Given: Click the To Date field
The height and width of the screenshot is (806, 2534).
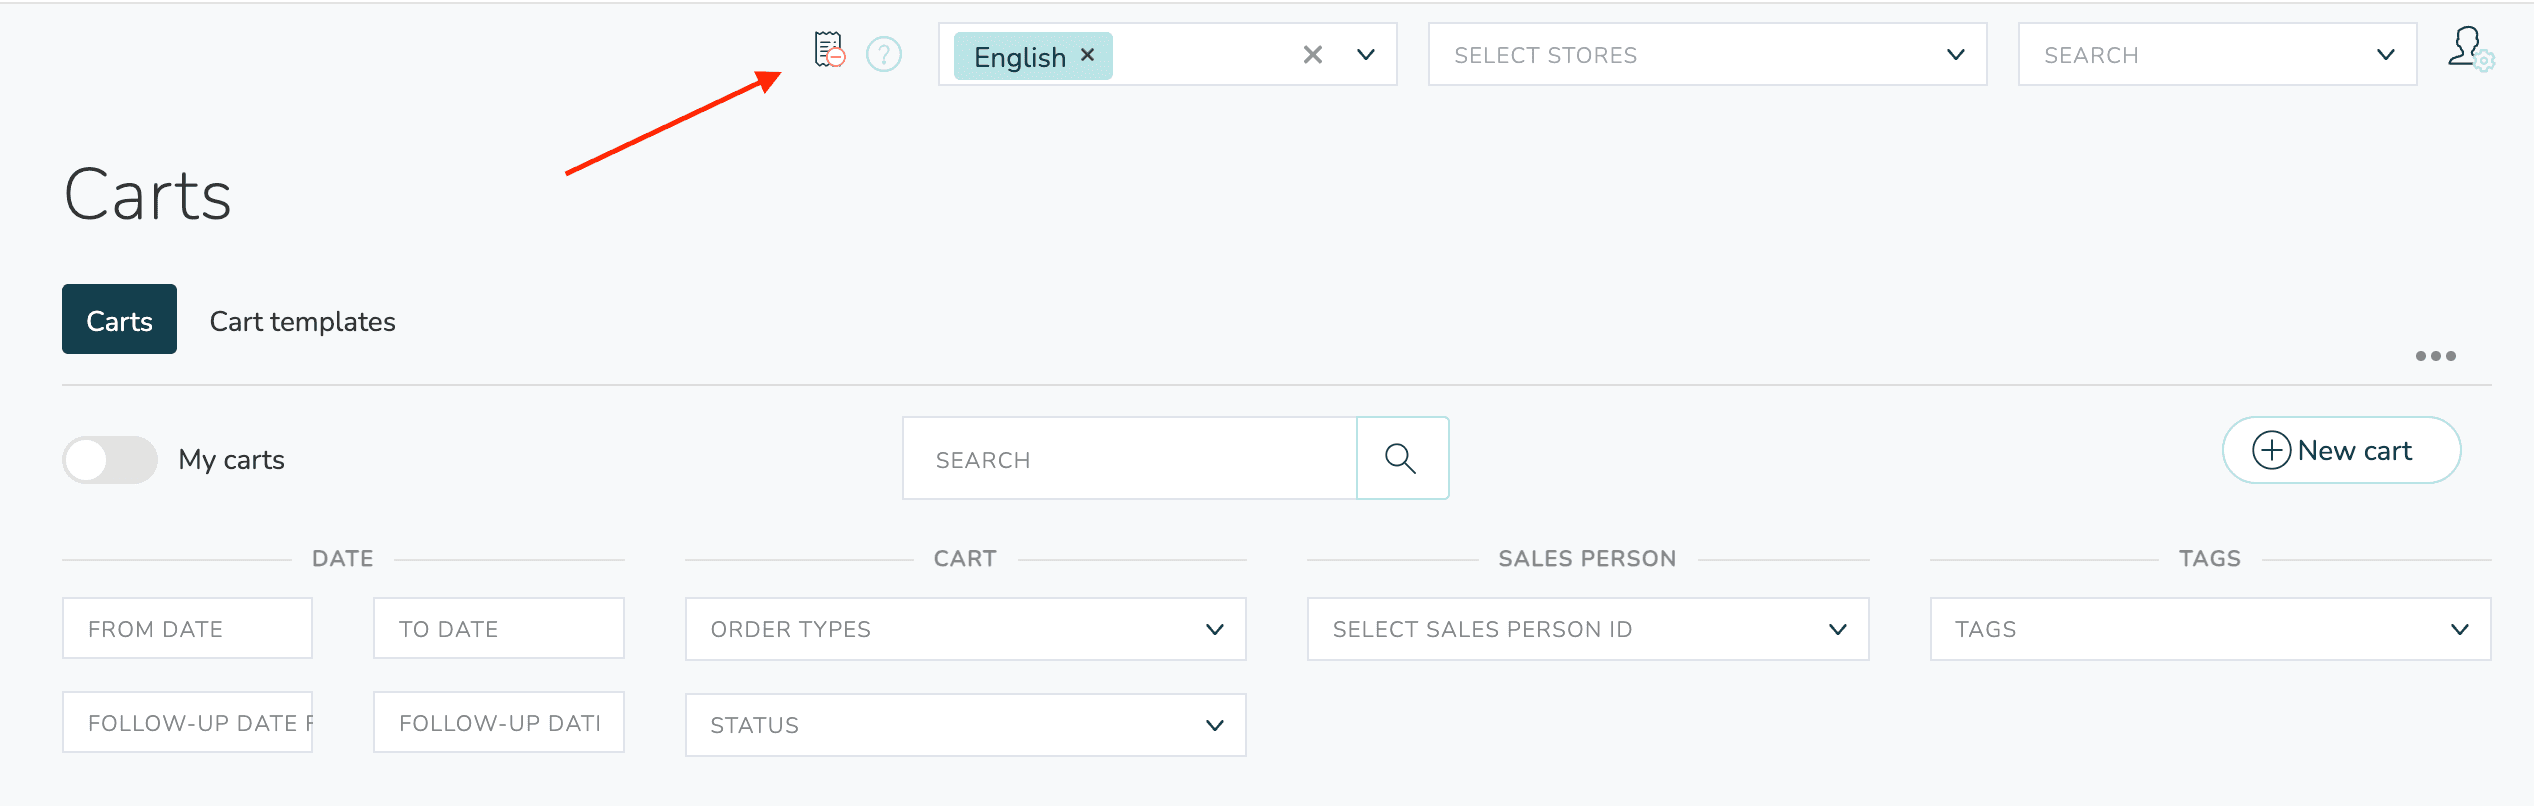Looking at the screenshot, I should click(498, 629).
